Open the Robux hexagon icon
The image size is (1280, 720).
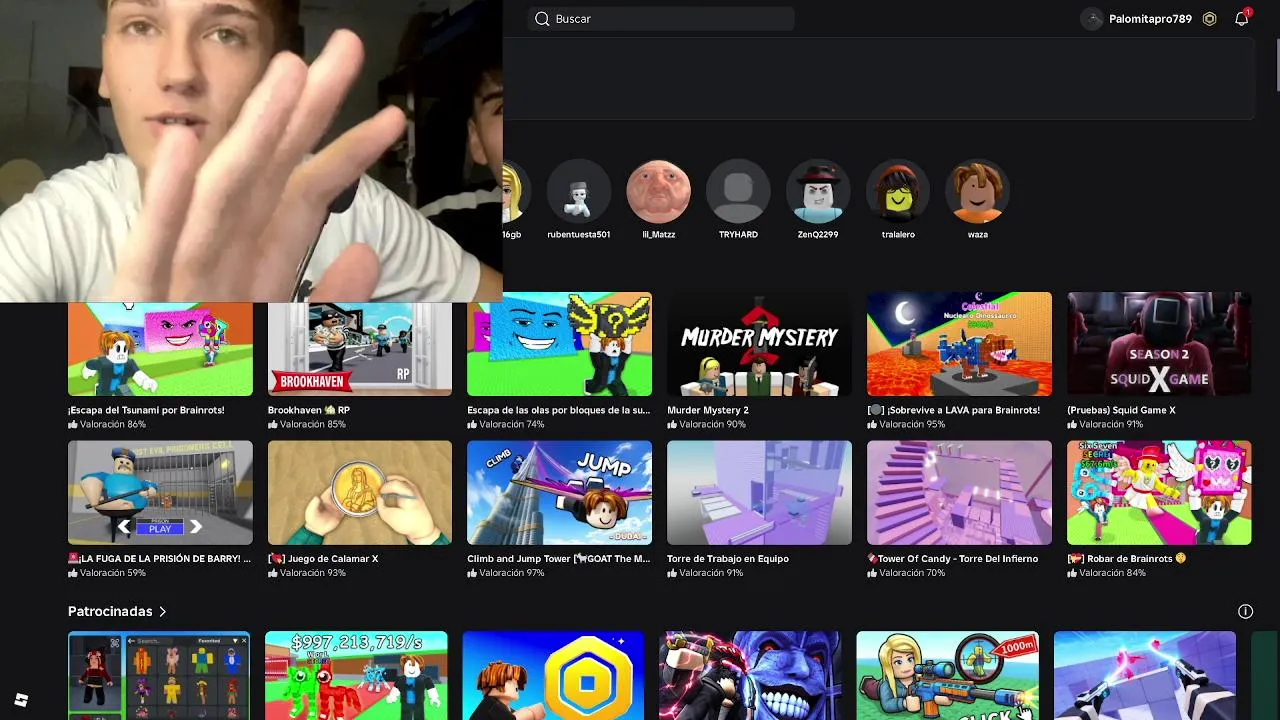coord(1209,19)
